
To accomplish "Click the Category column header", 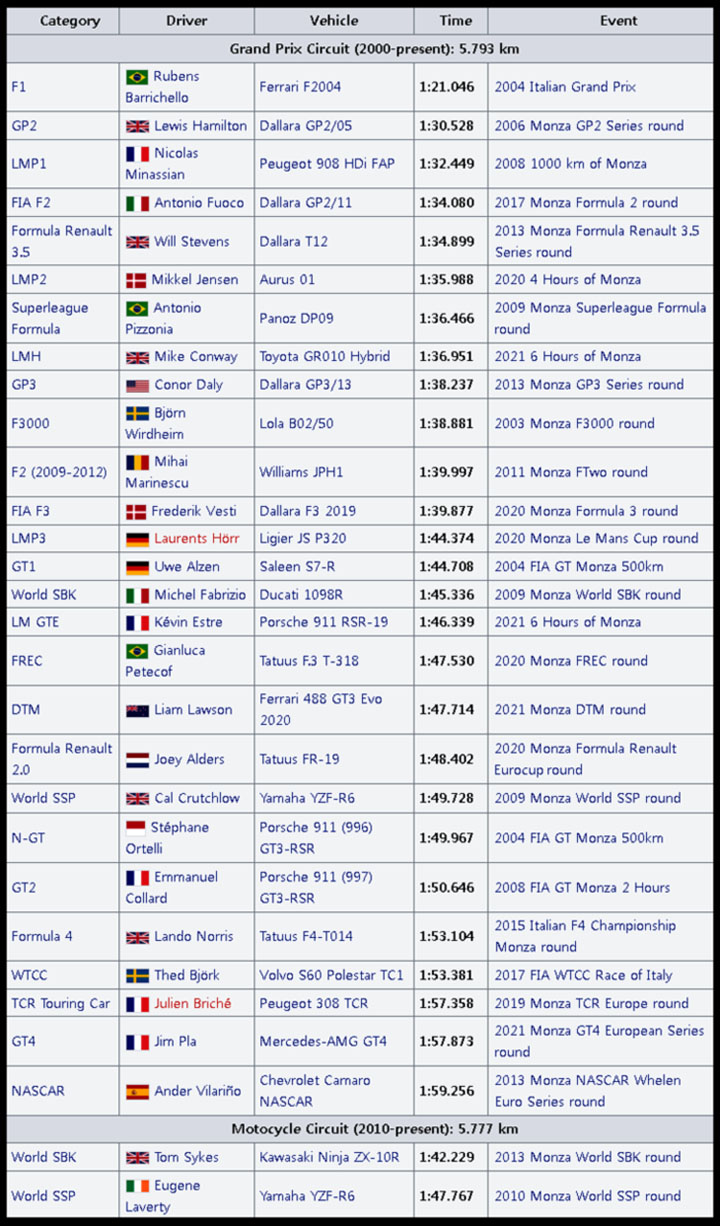I will (62, 21).
